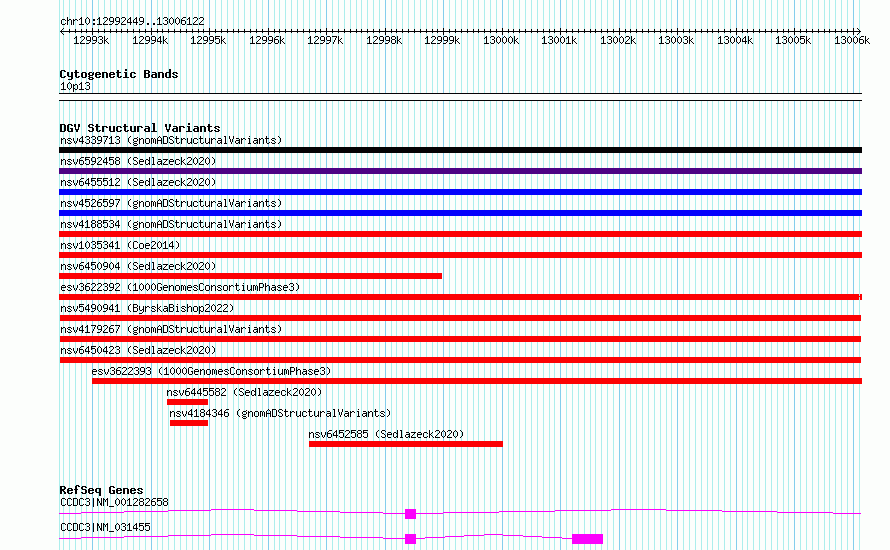The width and height of the screenshot is (890, 550).
Task: Click the 13001k ruler tick label
Action: (559, 40)
